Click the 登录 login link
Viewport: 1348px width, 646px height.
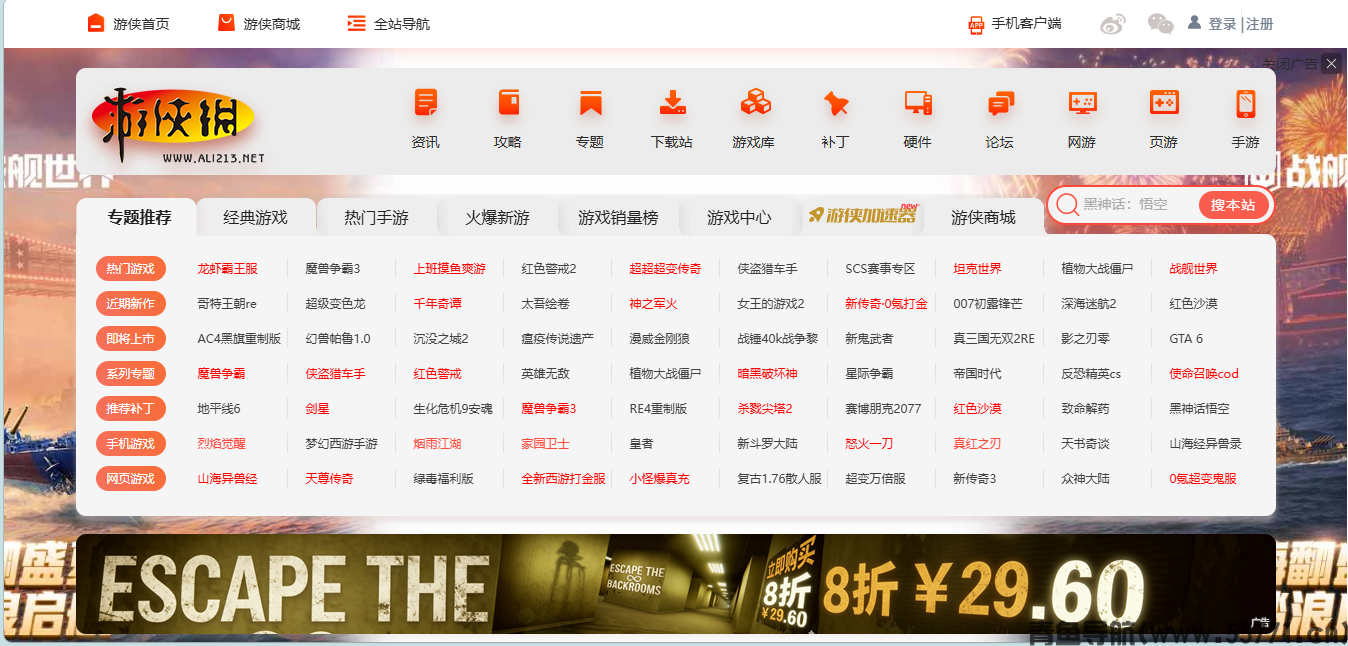1222,24
